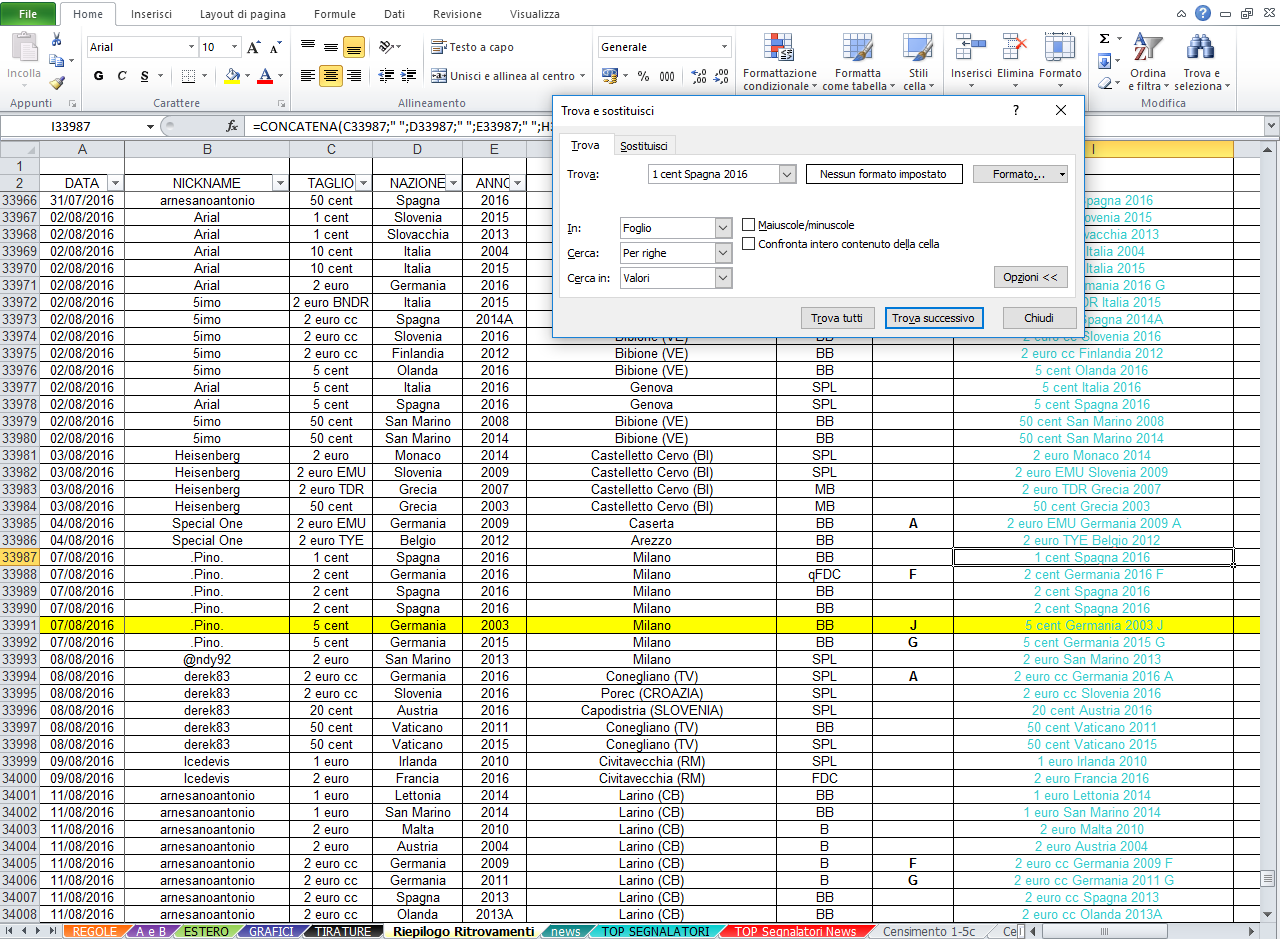Open Formattazione condizionale
Screen dimensions: 1280x939
pyautogui.click(x=780, y=62)
